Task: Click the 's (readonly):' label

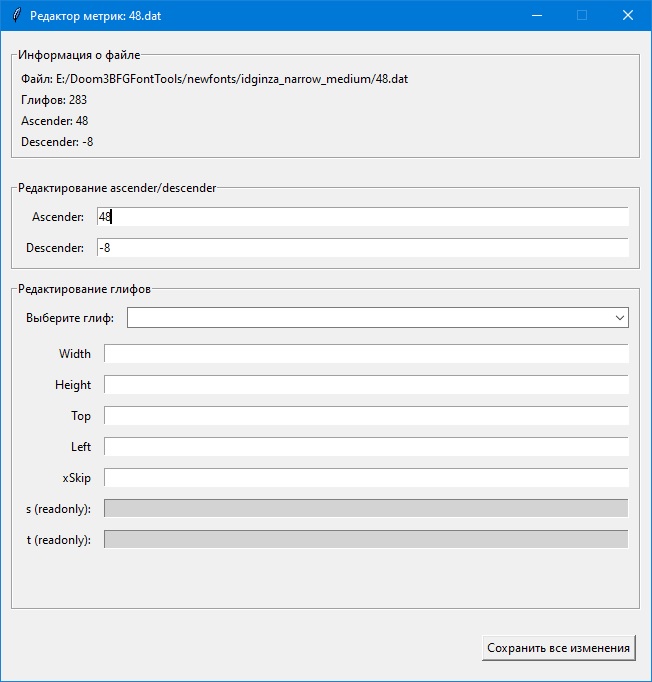Action: [59, 509]
